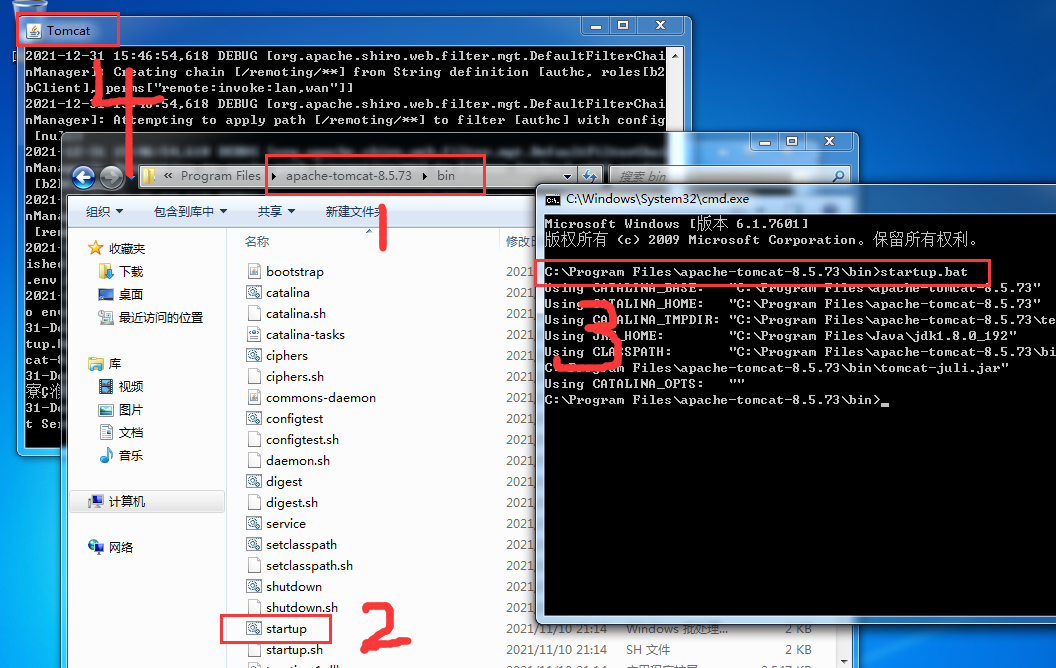Click the New Folder (新建文件夹) button
The width and height of the screenshot is (1056, 668).
coord(354,211)
